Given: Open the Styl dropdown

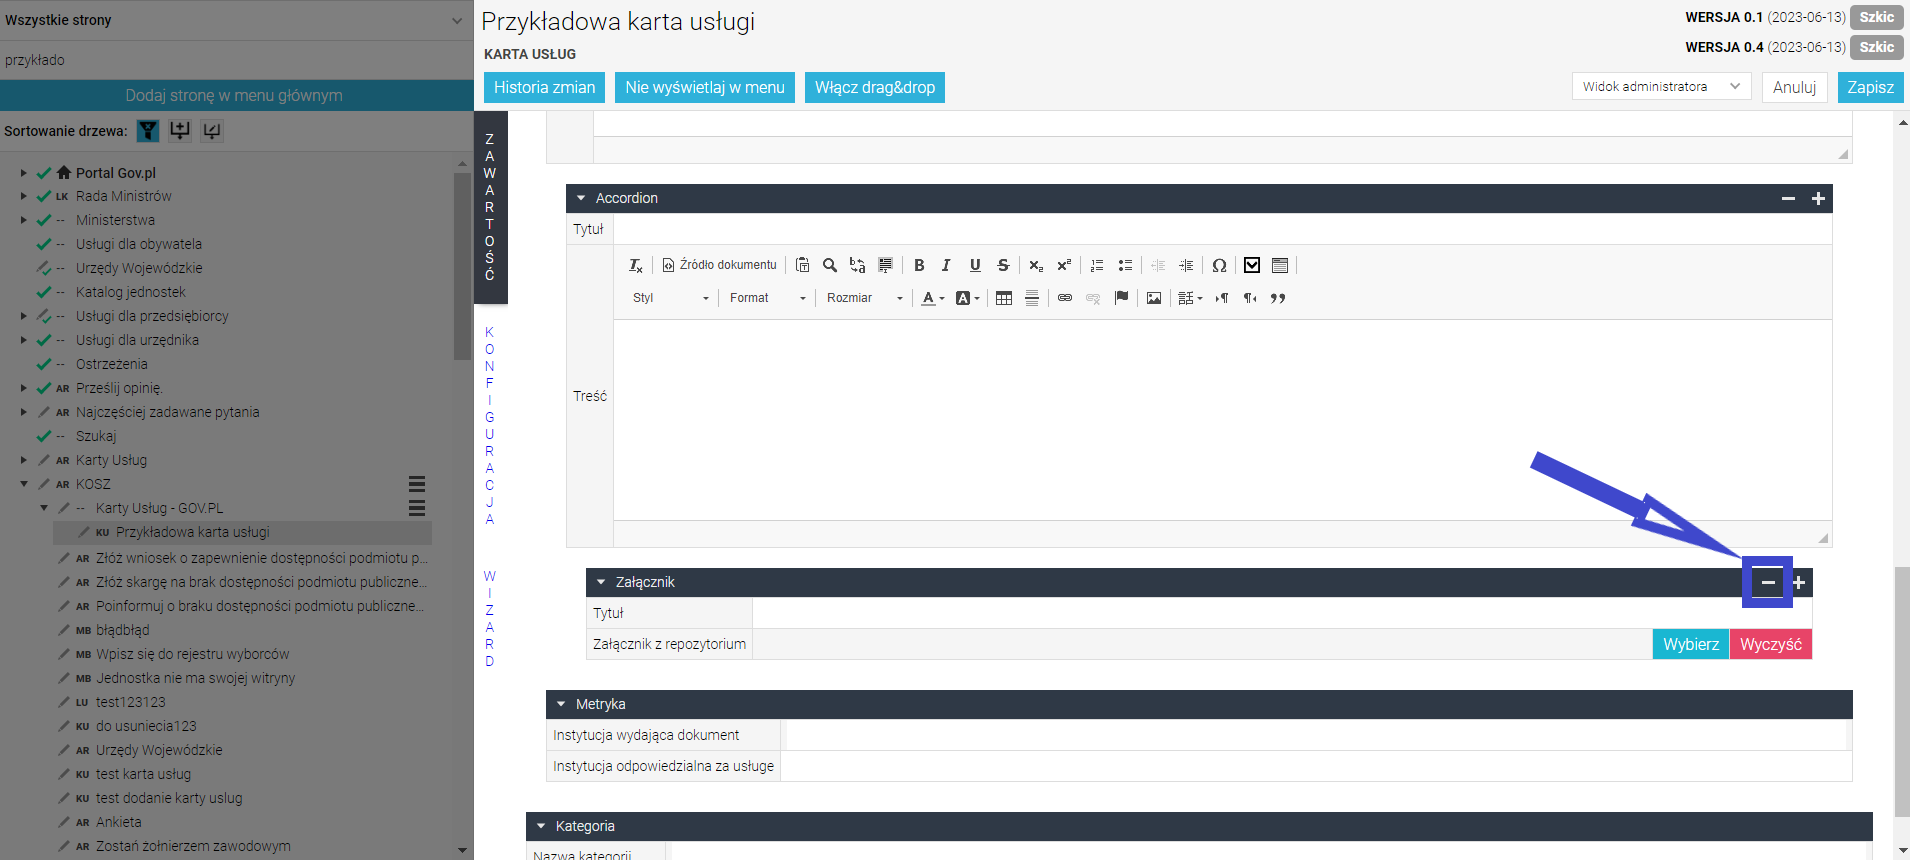Looking at the screenshot, I should click(x=670, y=298).
